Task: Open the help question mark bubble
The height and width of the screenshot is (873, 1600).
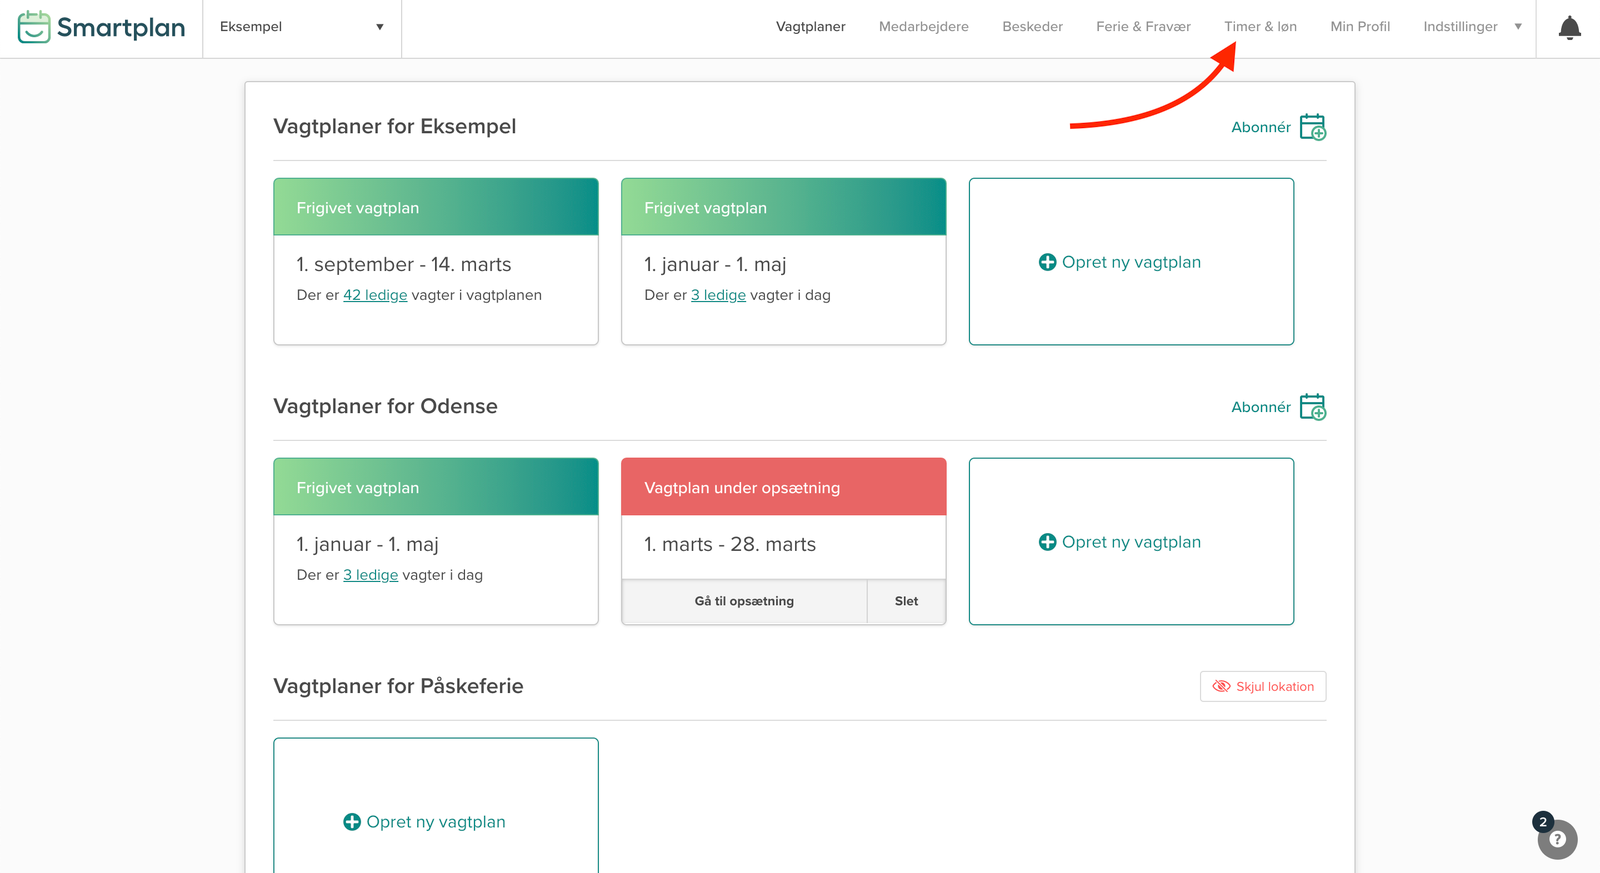Action: (1557, 839)
